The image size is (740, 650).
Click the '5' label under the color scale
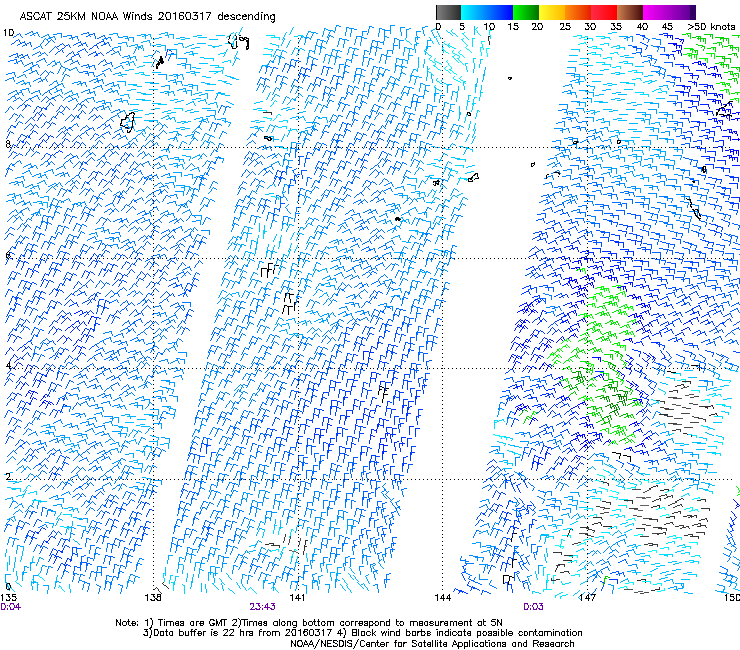pos(462,26)
